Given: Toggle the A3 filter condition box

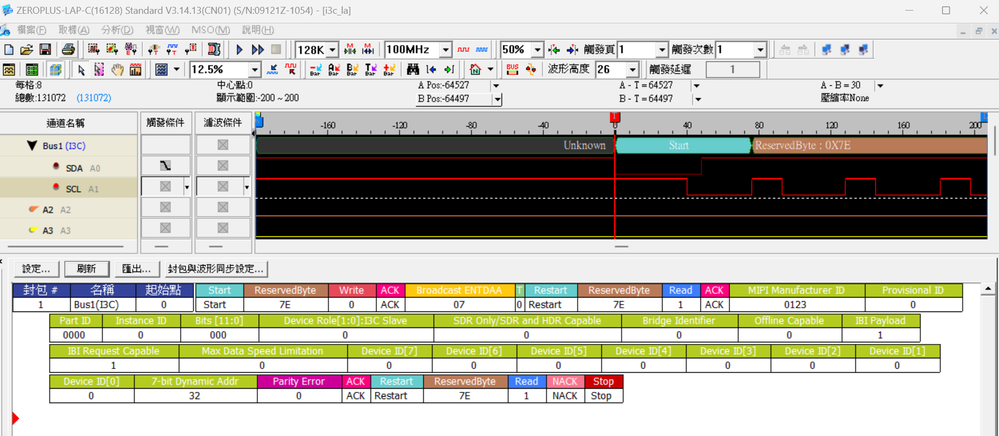Looking at the screenshot, I should tap(222, 229).
